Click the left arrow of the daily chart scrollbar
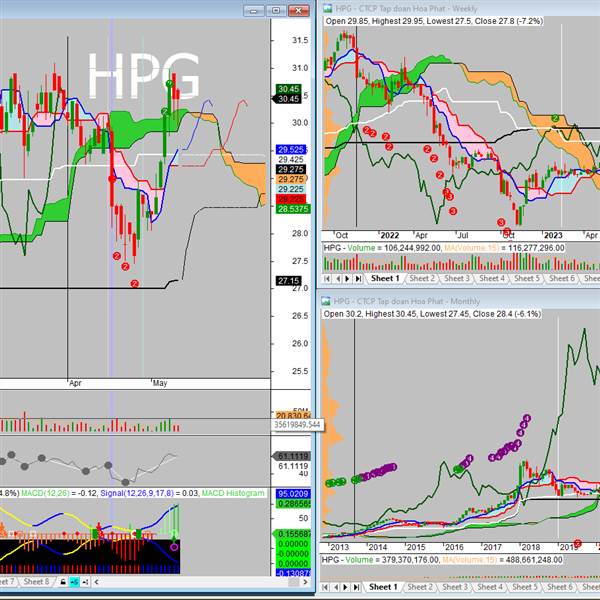The image size is (600, 600). pyautogui.click(x=96, y=582)
